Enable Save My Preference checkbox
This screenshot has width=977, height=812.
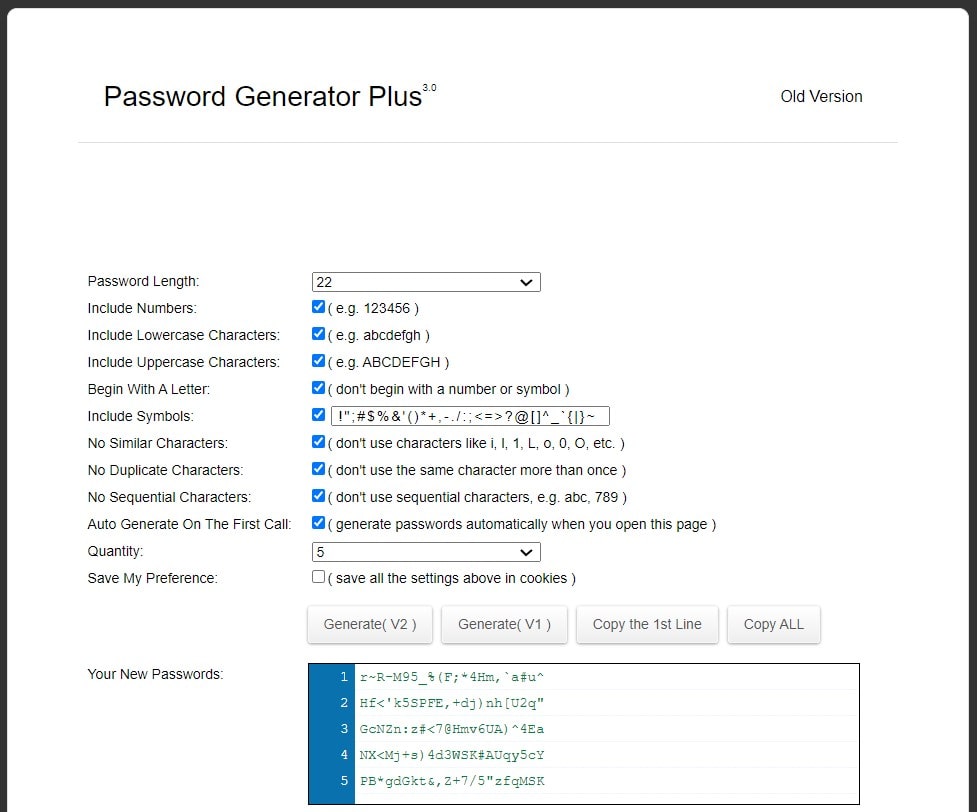318,577
